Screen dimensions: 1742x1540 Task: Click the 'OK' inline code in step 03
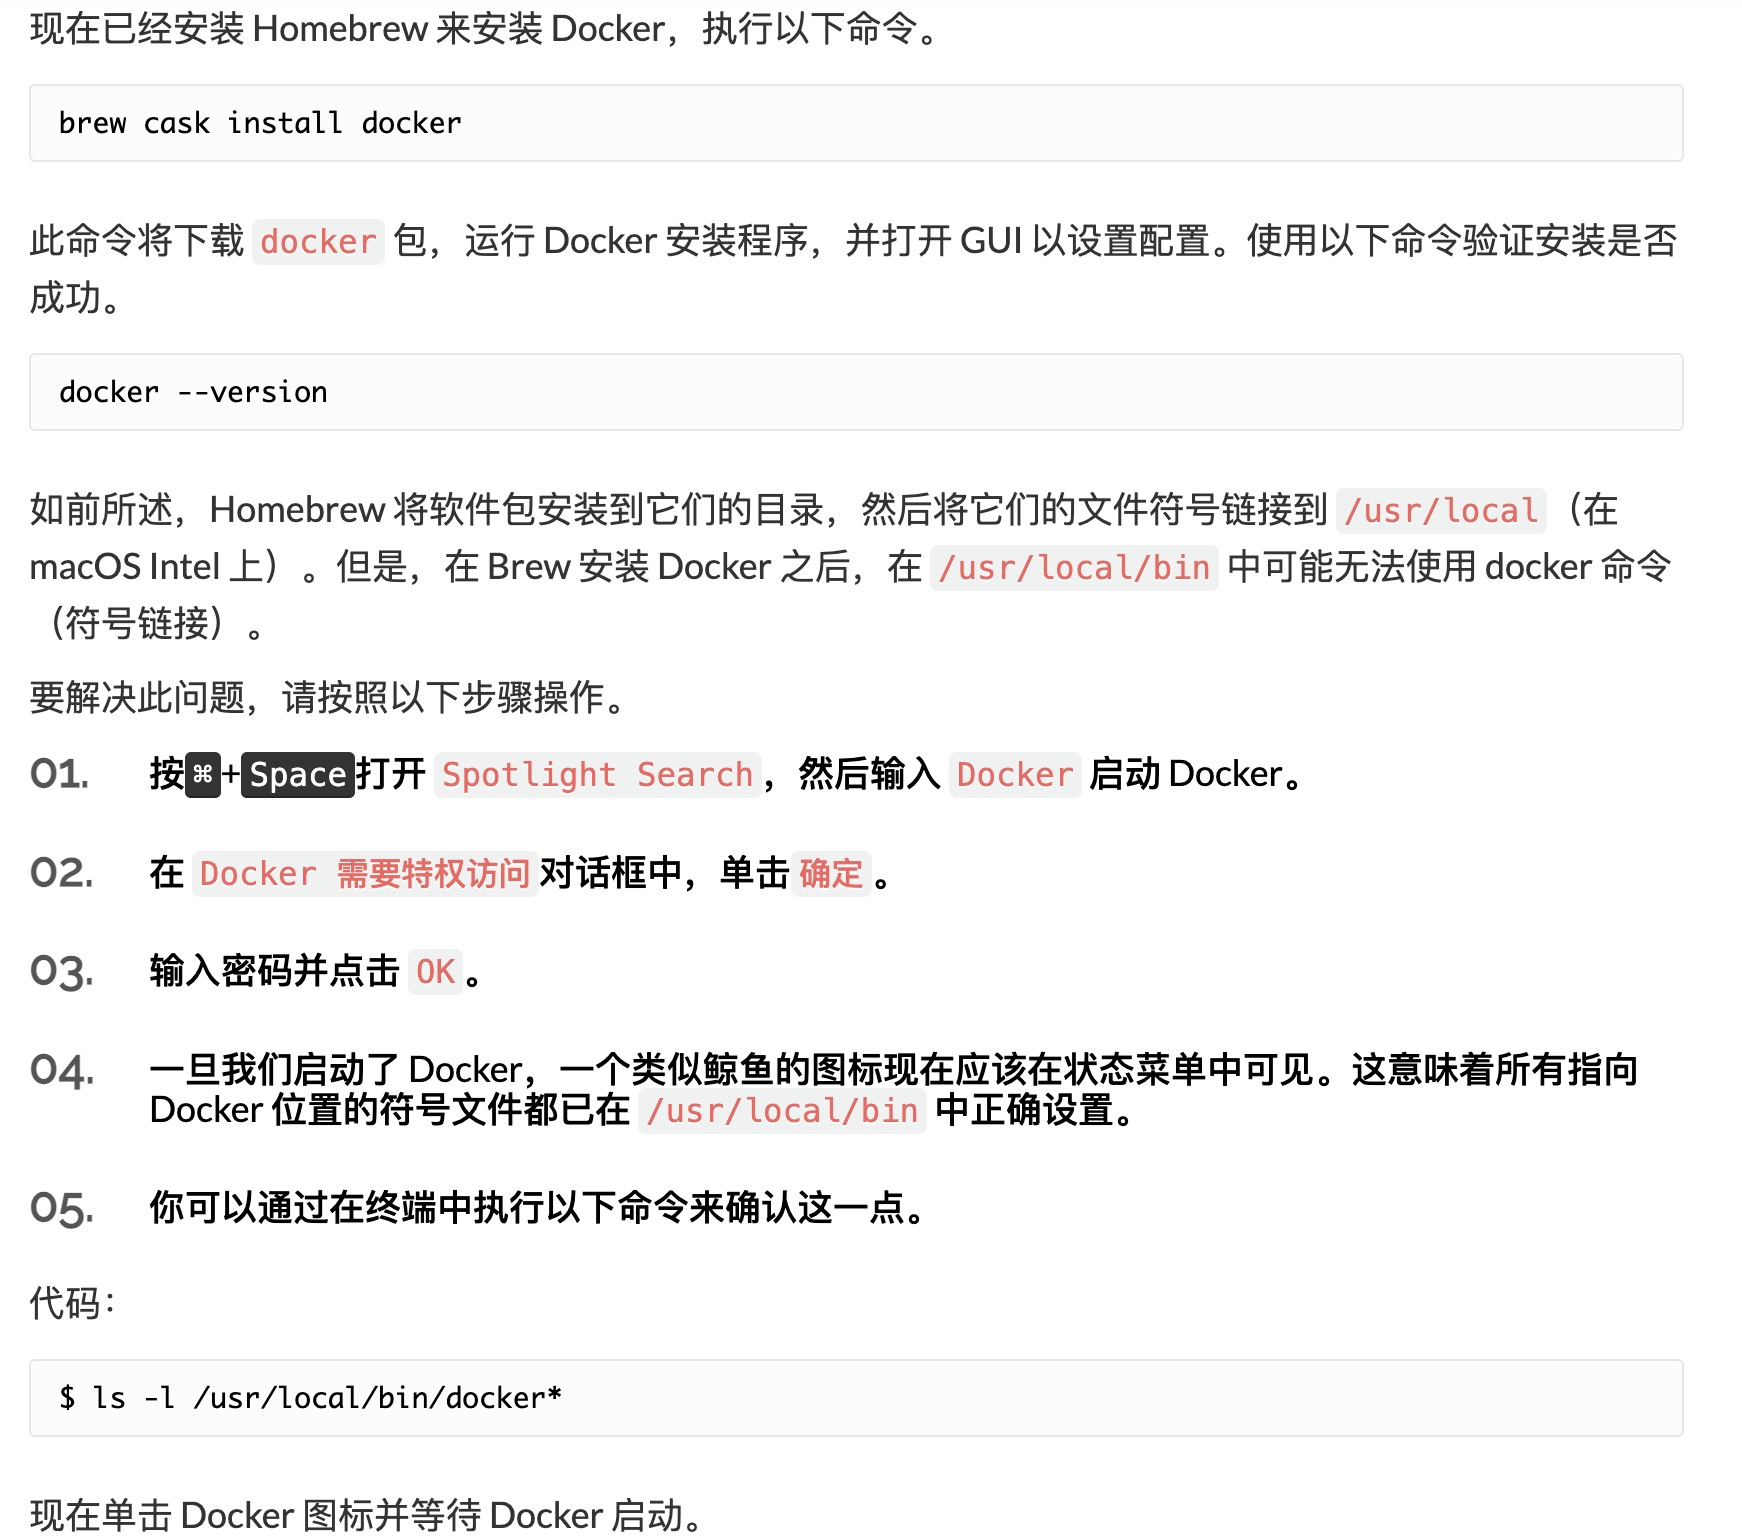[435, 972]
